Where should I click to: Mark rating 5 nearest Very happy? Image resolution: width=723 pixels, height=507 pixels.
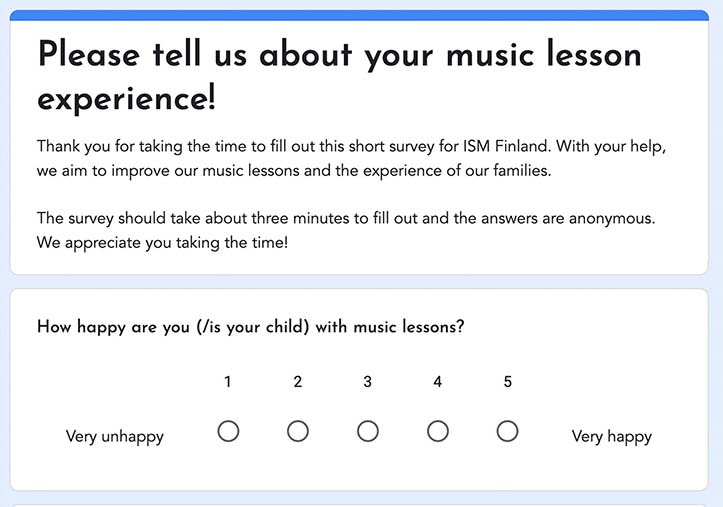coord(507,431)
